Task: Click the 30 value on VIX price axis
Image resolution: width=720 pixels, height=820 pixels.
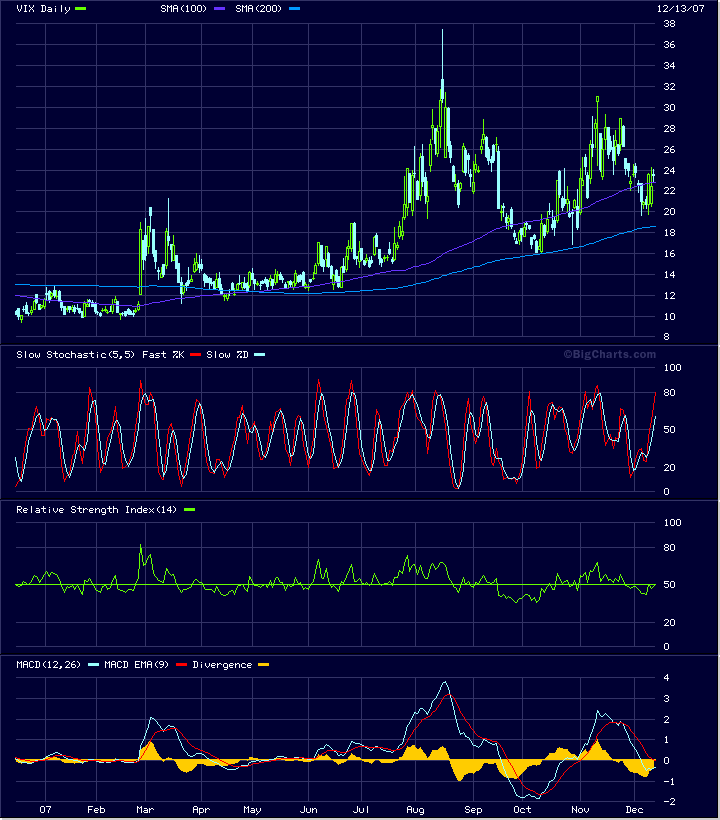Action: coord(669,107)
